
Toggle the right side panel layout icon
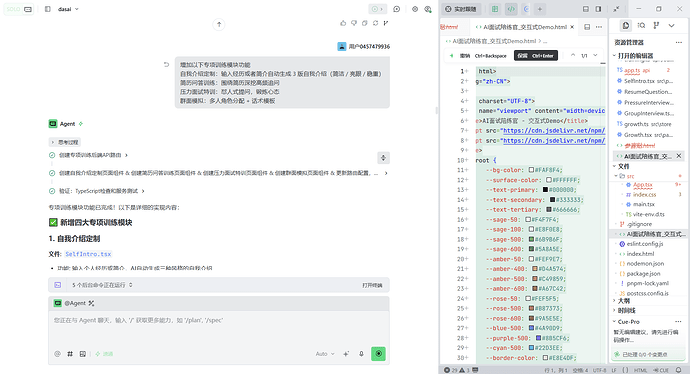pos(598,9)
